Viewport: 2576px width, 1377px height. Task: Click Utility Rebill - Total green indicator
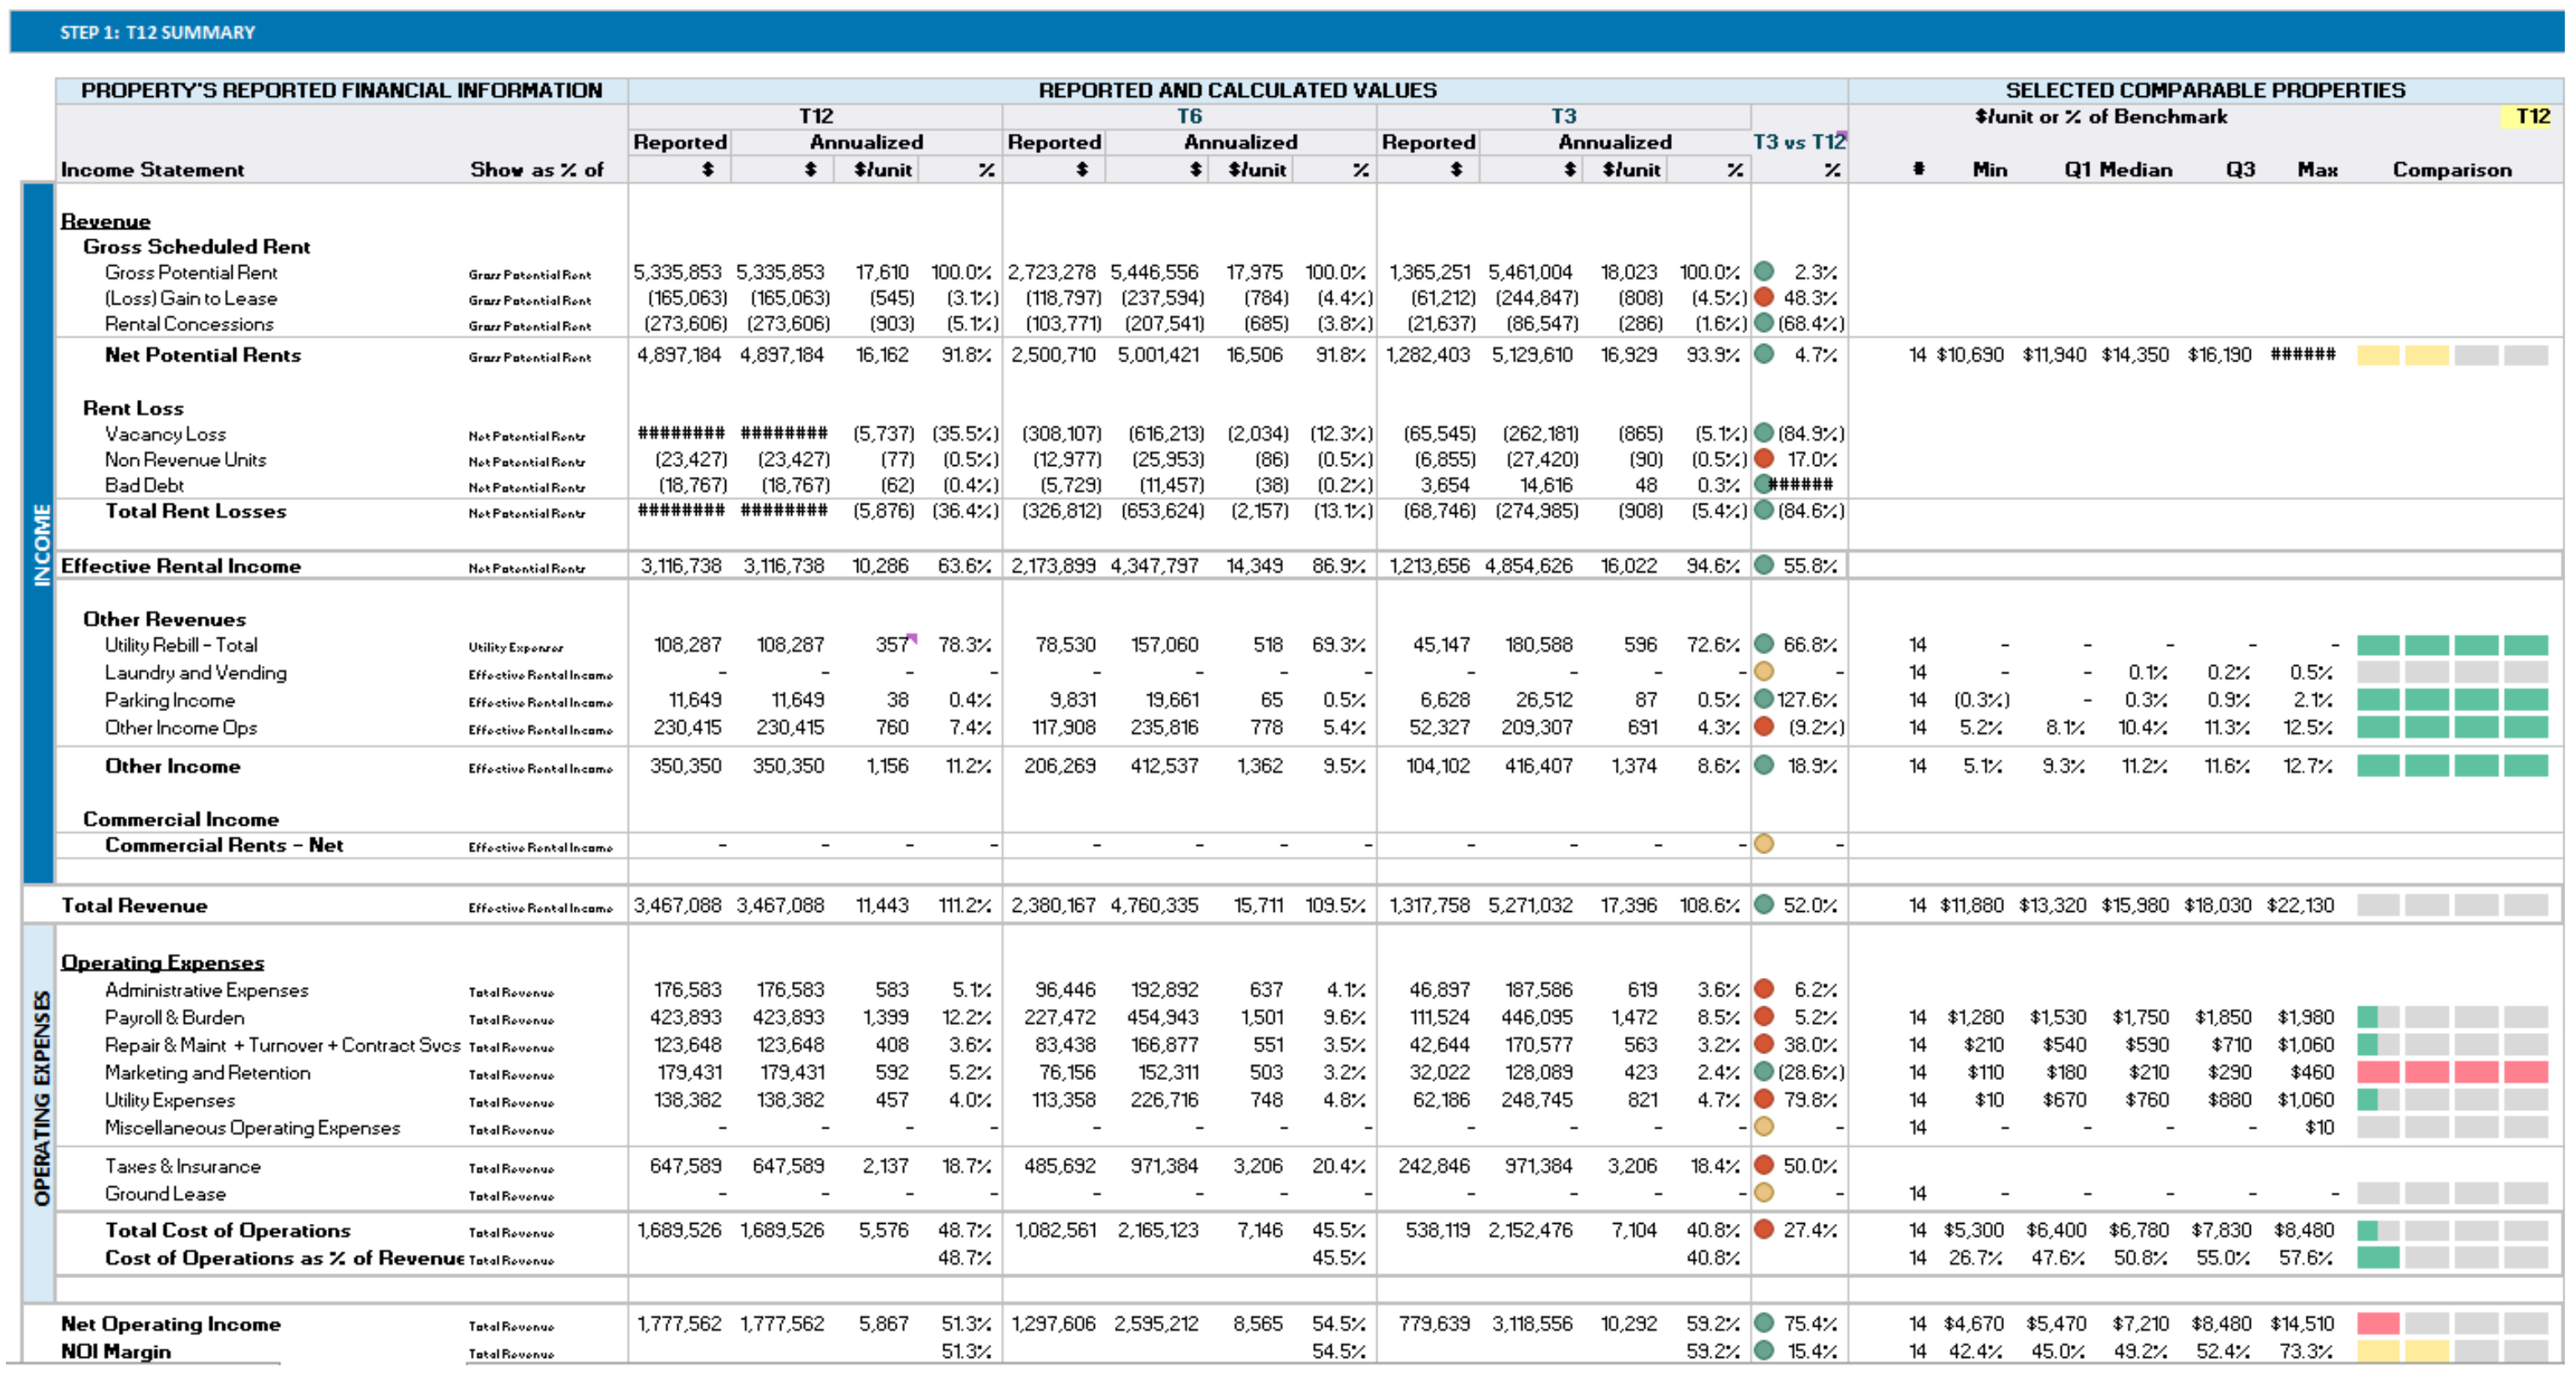pos(1764,644)
